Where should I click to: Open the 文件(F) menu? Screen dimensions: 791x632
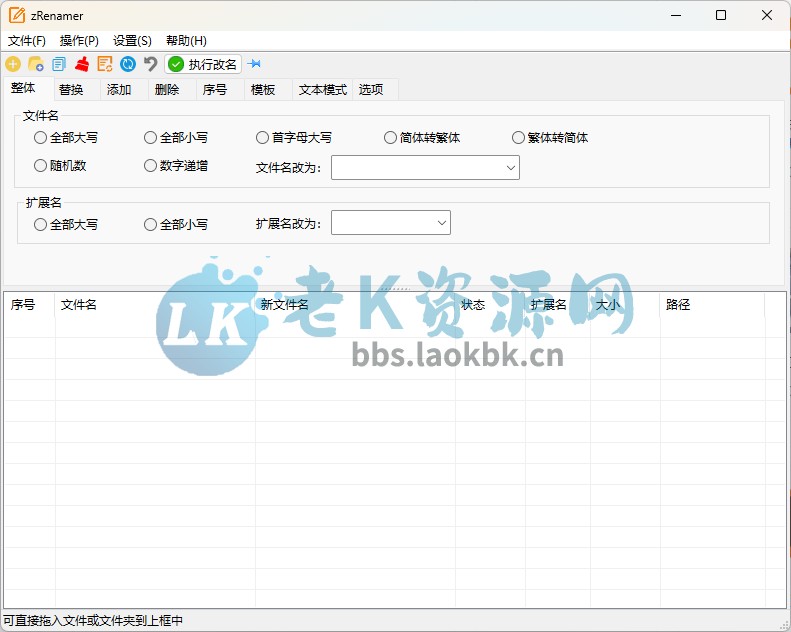click(27, 40)
